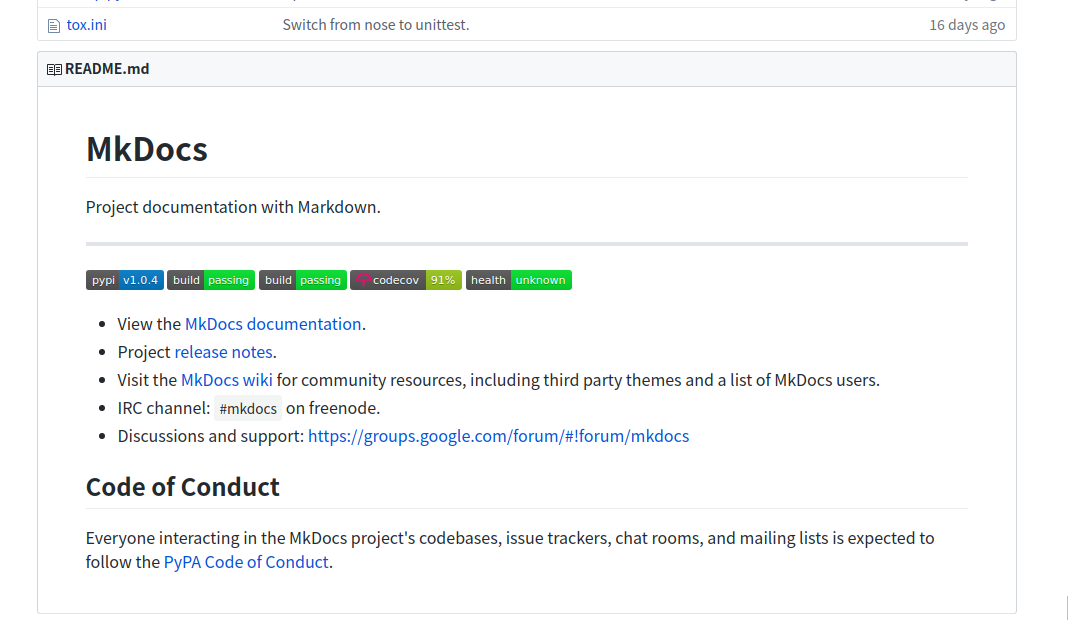Click the "16 days ago" timestamp

966,25
